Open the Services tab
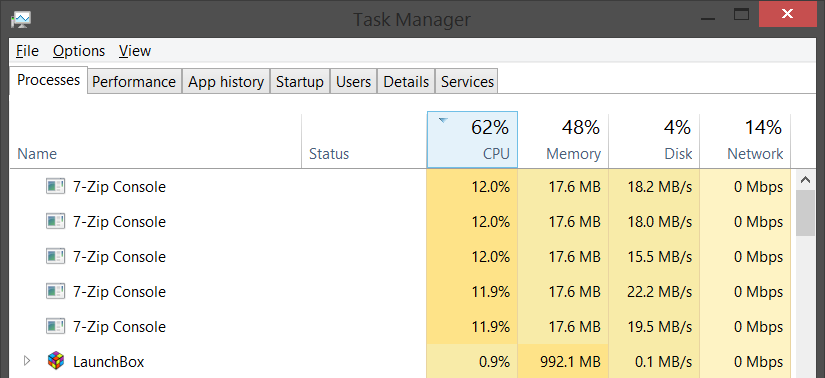Image resolution: width=825 pixels, height=378 pixels. [467, 82]
